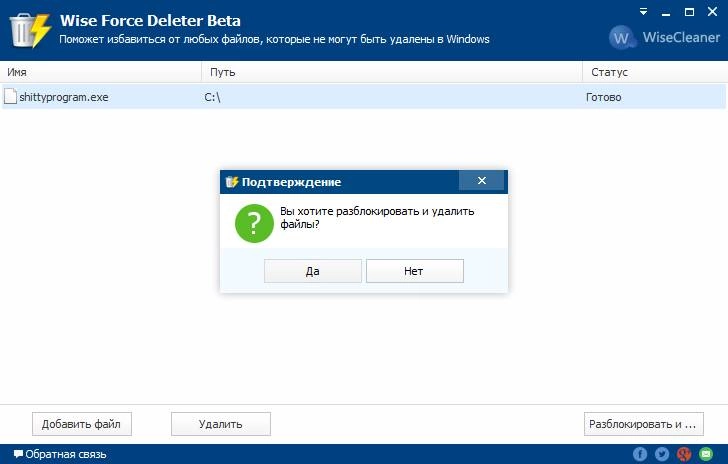Open the Google Plus icon in status bar
Image resolution: width=728 pixels, height=464 pixels.
click(x=684, y=454)
